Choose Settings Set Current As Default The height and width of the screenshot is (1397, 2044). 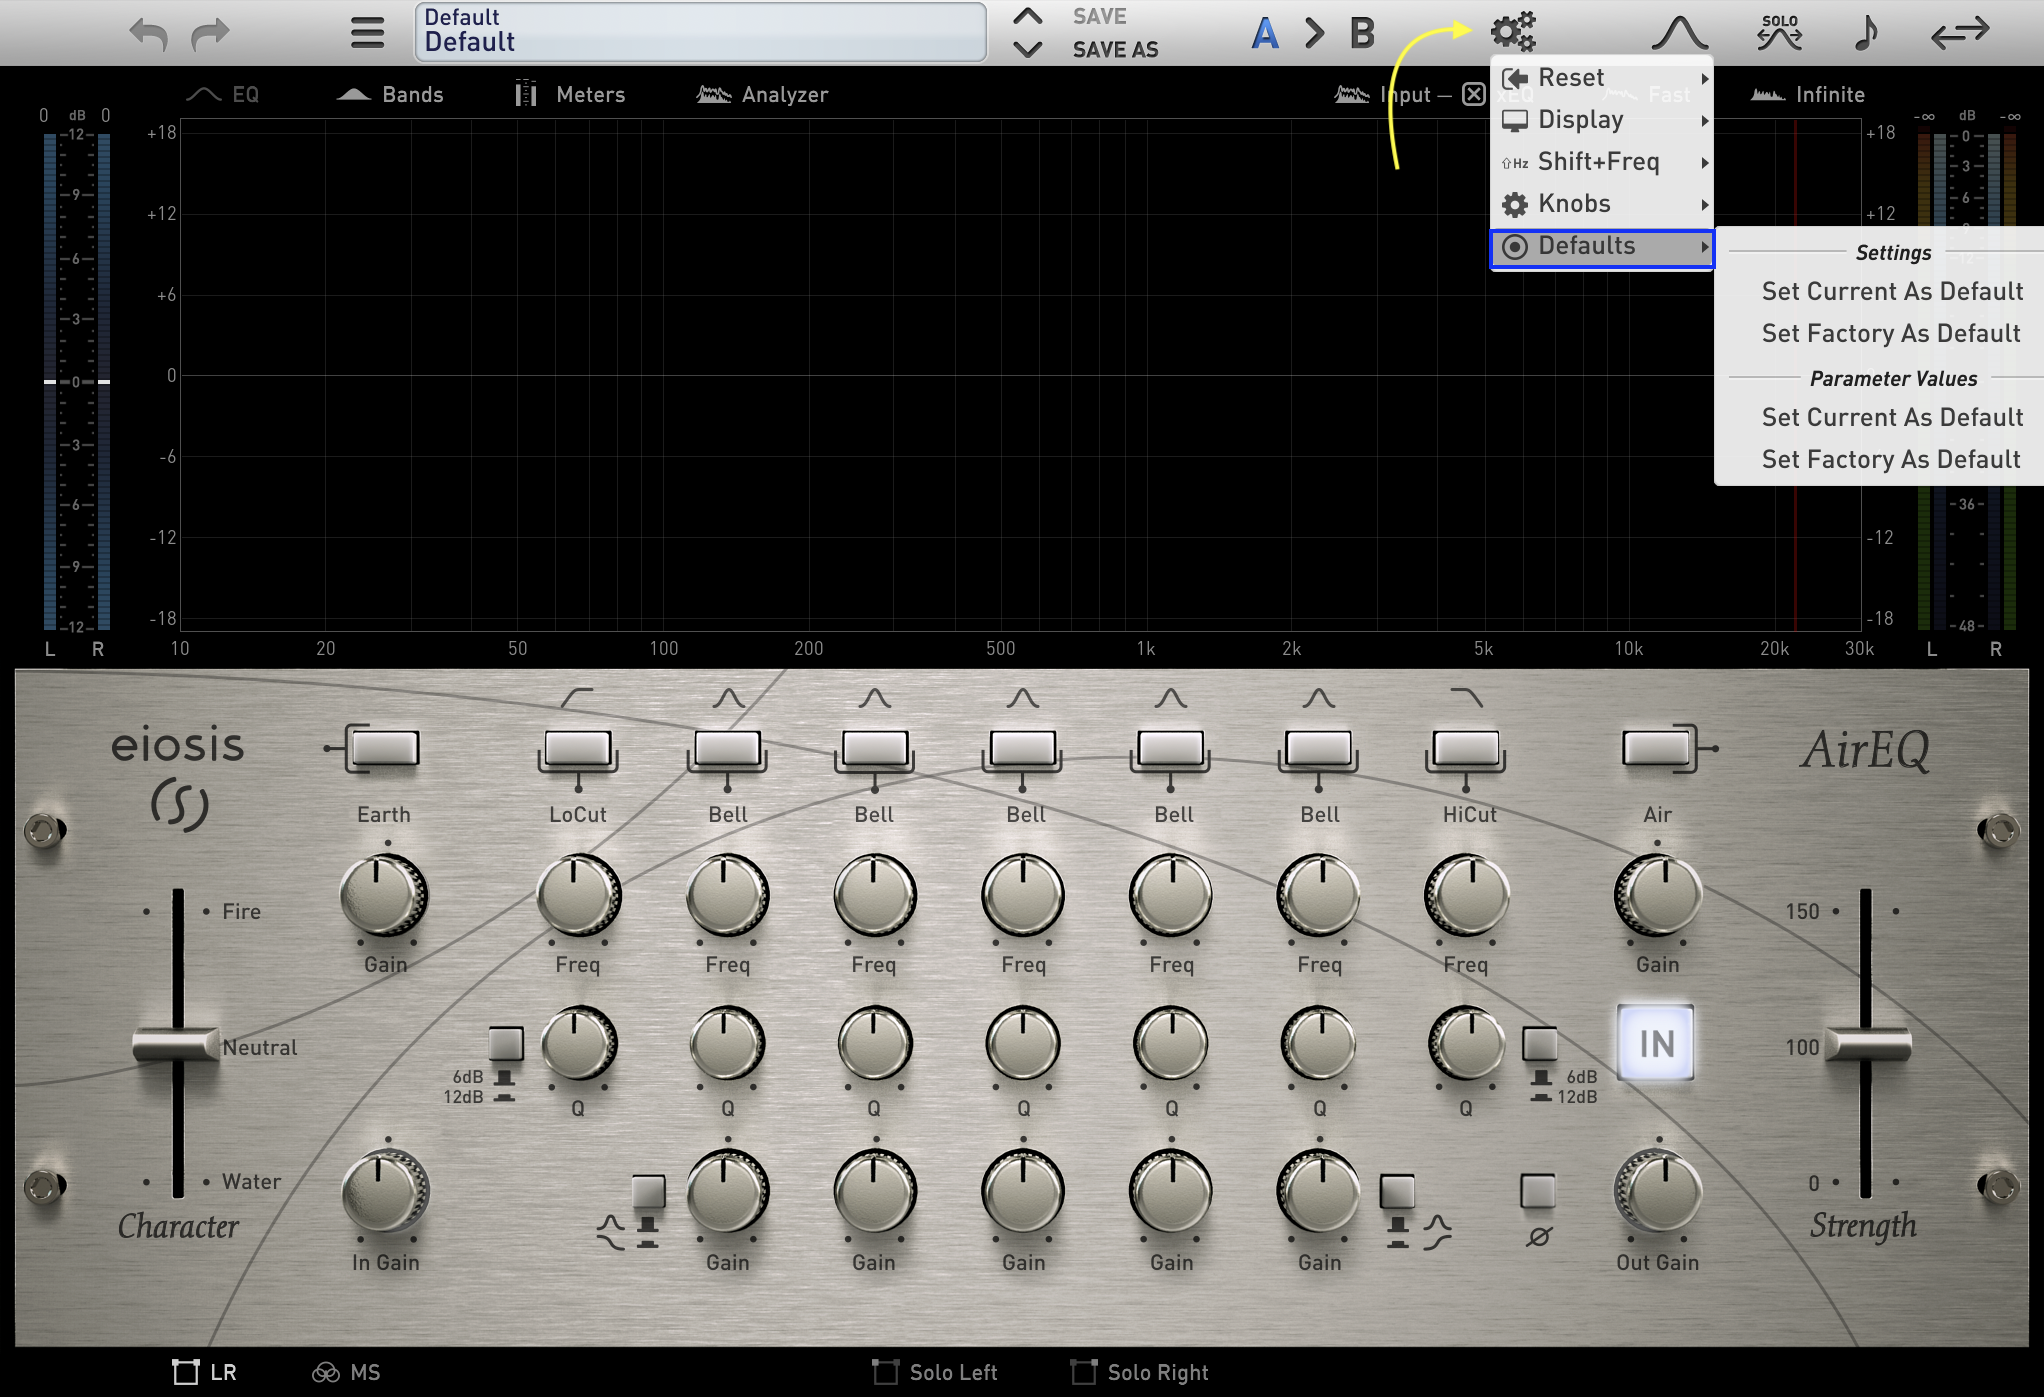point(1892,291)
